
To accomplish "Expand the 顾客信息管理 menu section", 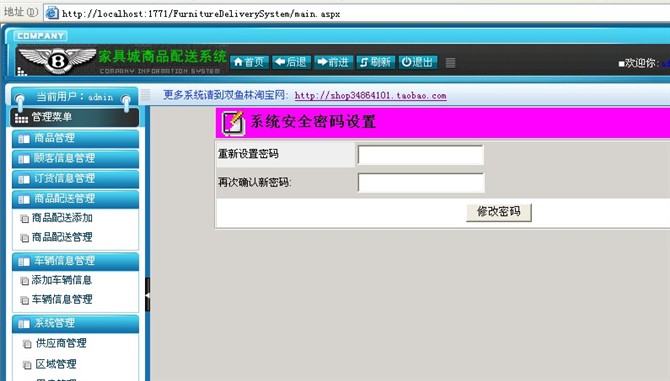I will (x=75, y=158).
